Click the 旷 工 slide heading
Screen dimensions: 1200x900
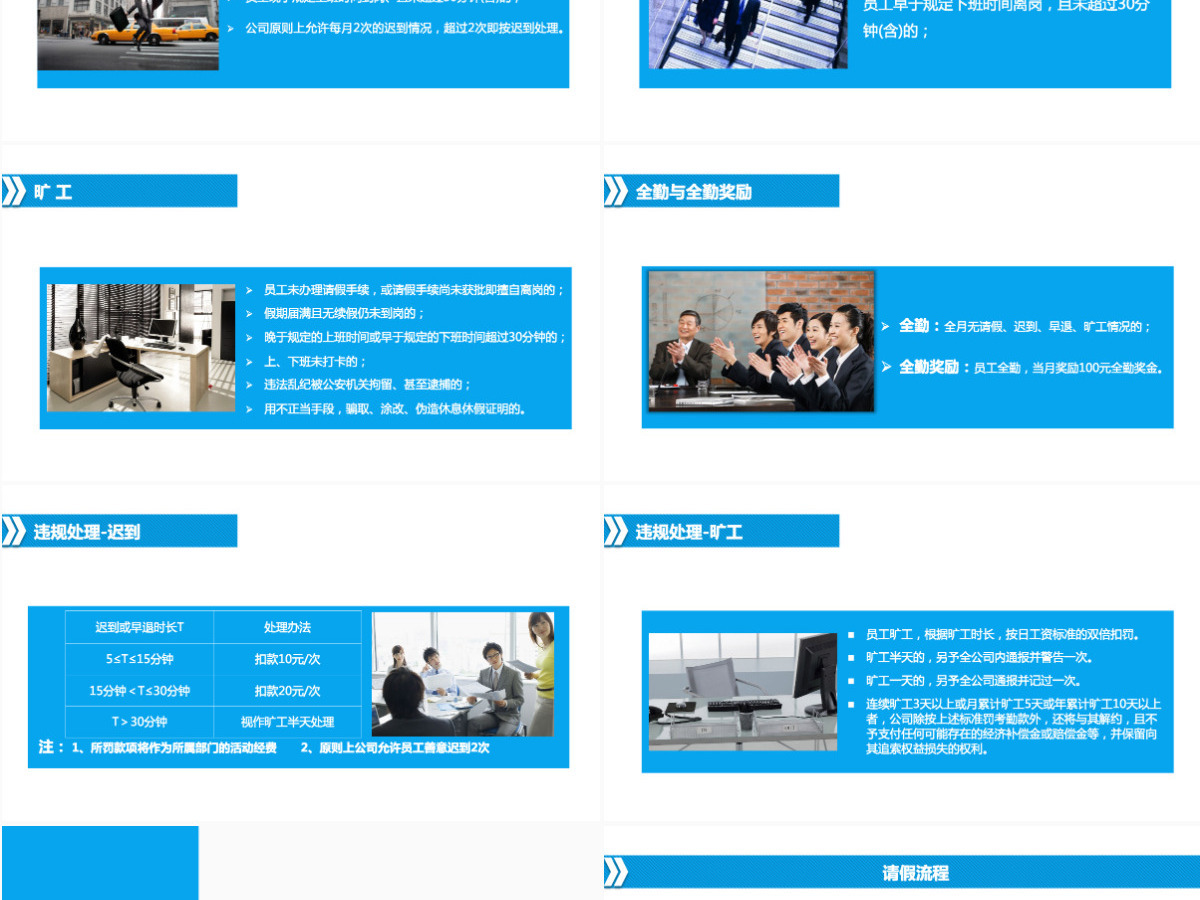[x=53, y=192]
